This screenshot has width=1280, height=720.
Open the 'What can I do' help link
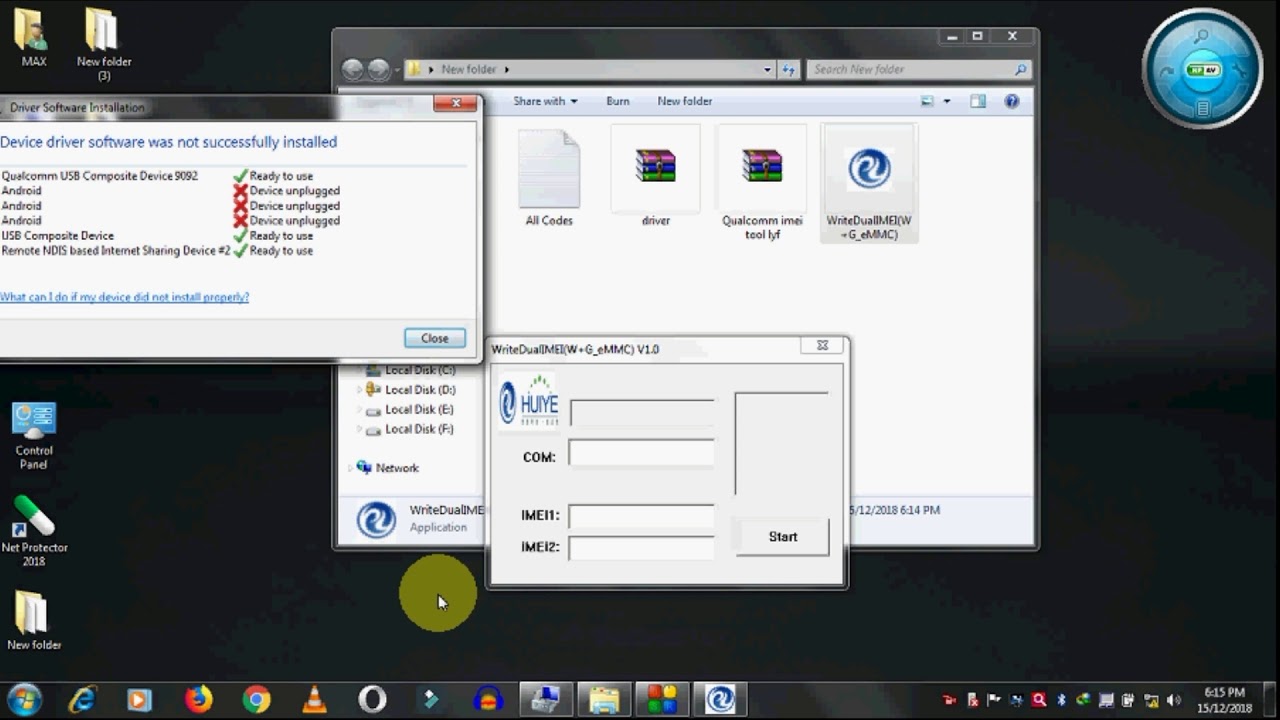(125, 297)
